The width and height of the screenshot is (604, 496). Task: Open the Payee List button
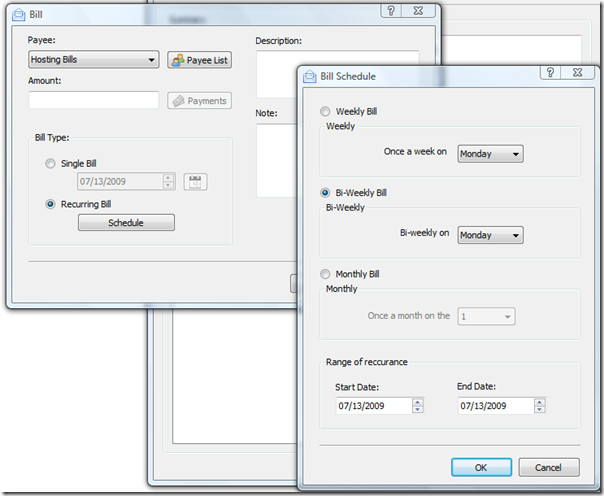coord(200,60)
